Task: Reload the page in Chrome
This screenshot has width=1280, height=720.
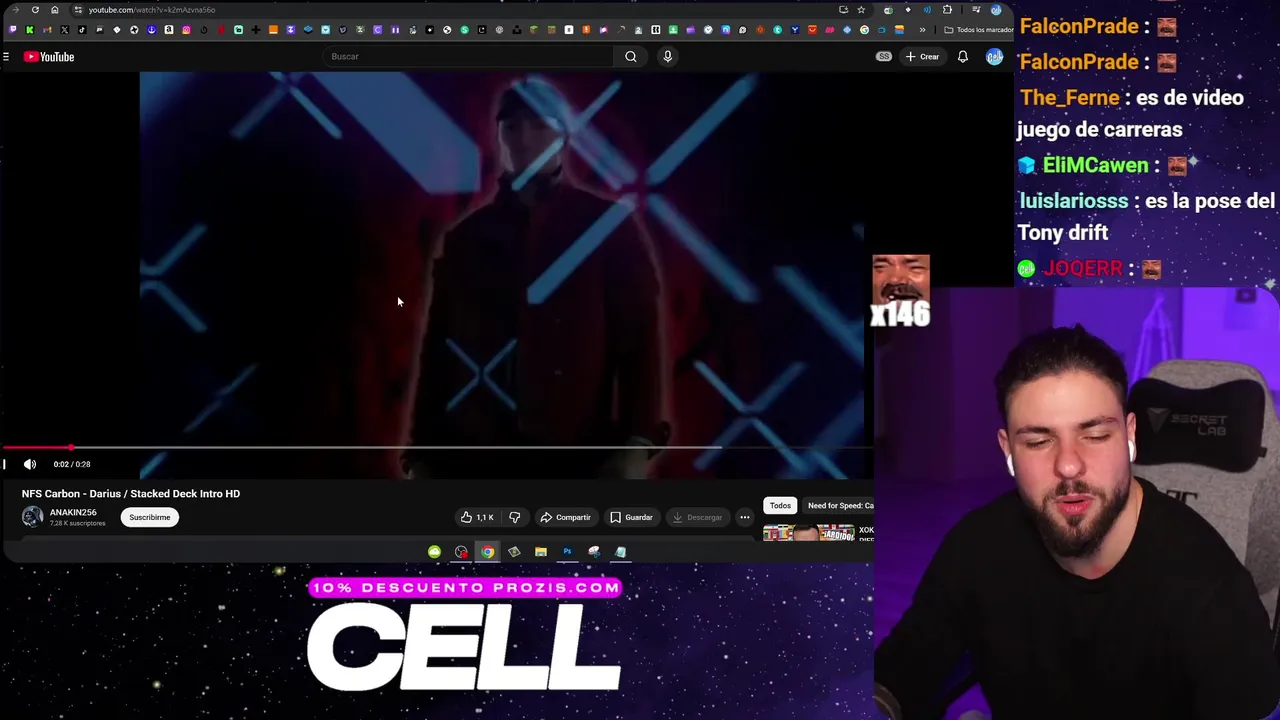Action: (x=35, y=10)
